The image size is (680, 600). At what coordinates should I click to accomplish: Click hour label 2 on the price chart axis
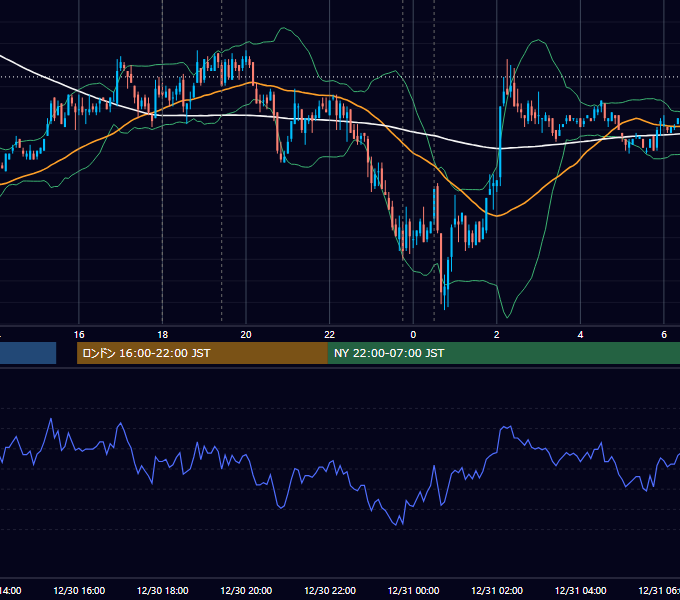click(x=497, y=335)
